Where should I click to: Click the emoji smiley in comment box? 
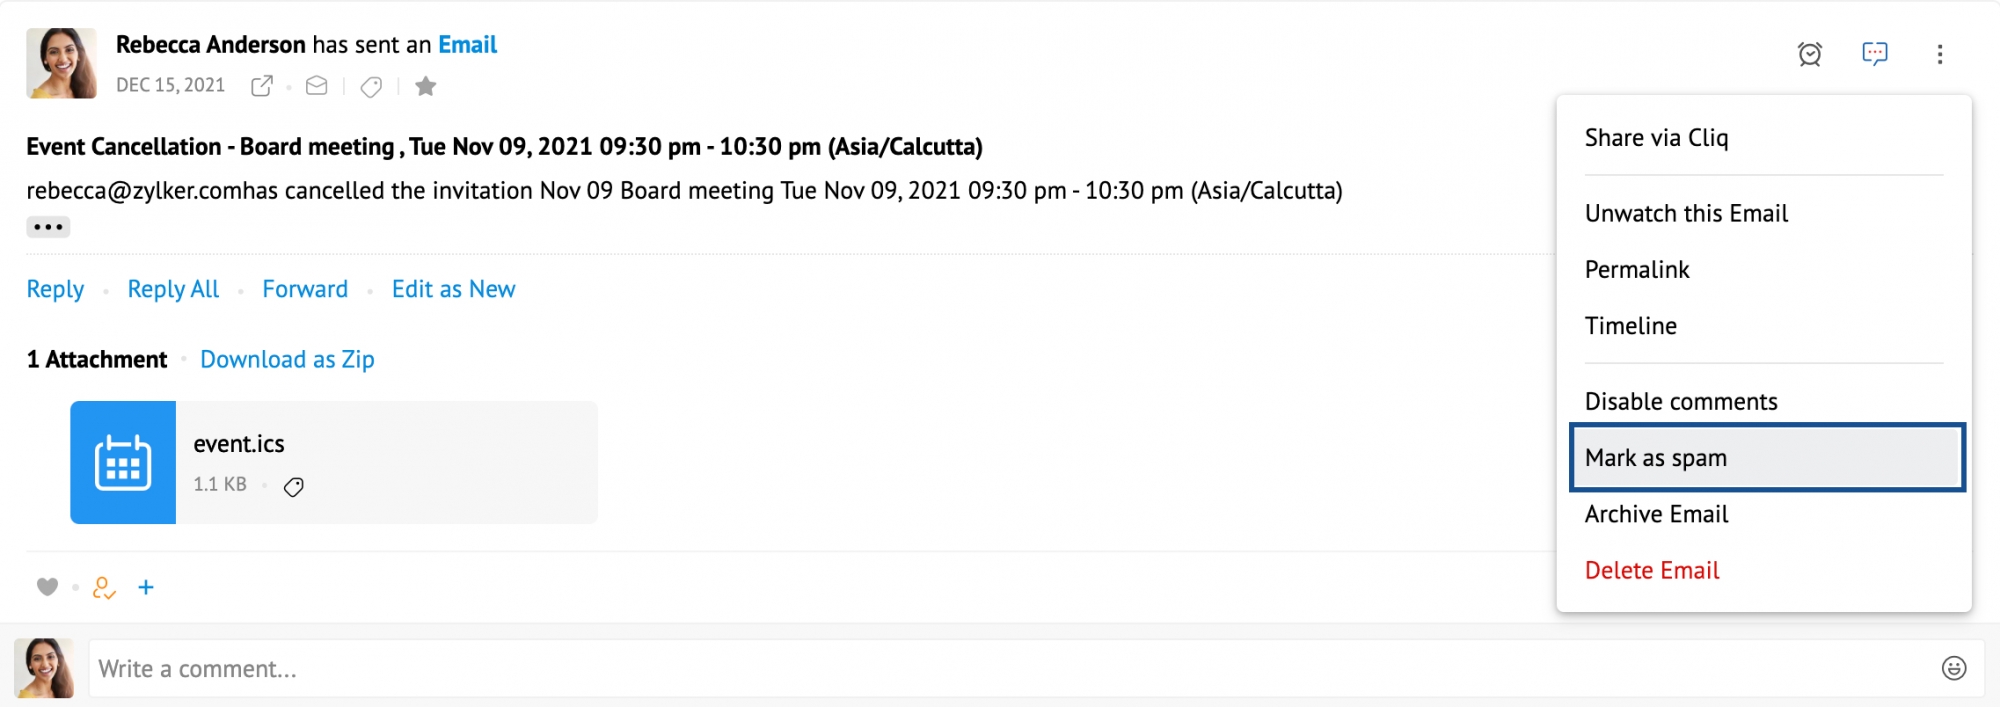coord(1954,668)
